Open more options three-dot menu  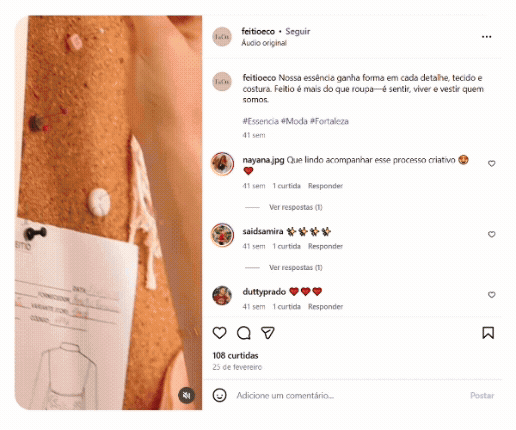click(x=487, y=37)
